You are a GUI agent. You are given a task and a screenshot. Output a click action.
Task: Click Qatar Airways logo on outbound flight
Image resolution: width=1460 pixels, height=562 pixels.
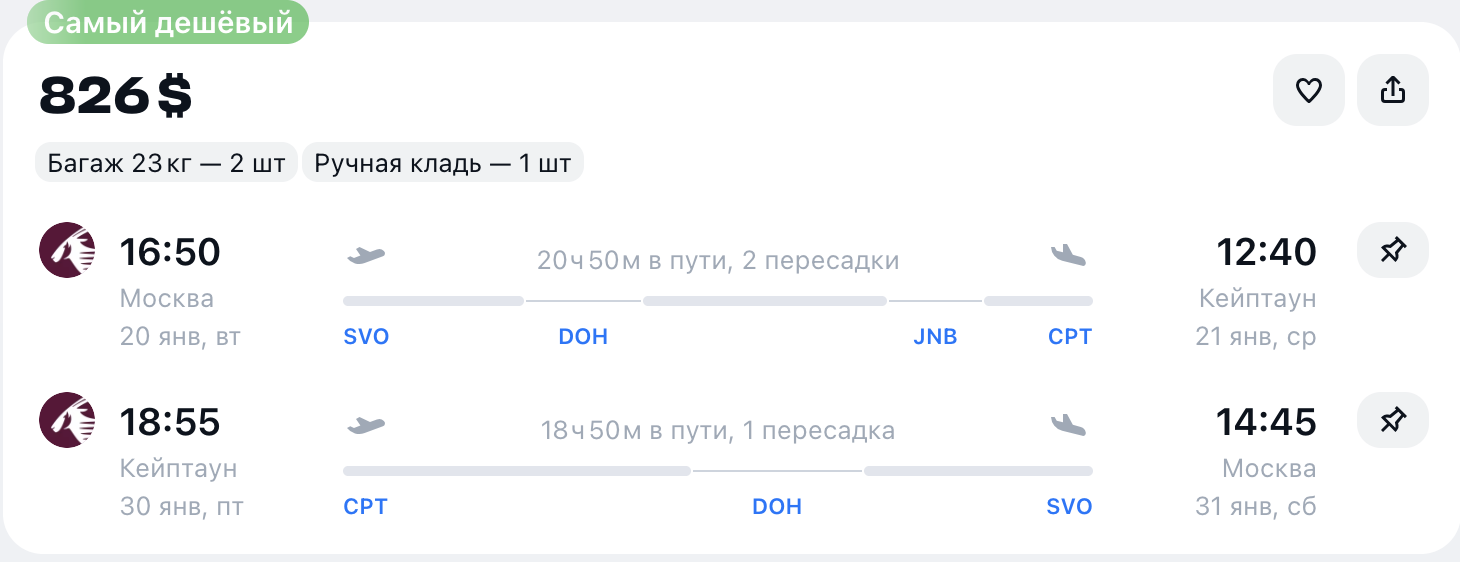click(x=67, y=250)
